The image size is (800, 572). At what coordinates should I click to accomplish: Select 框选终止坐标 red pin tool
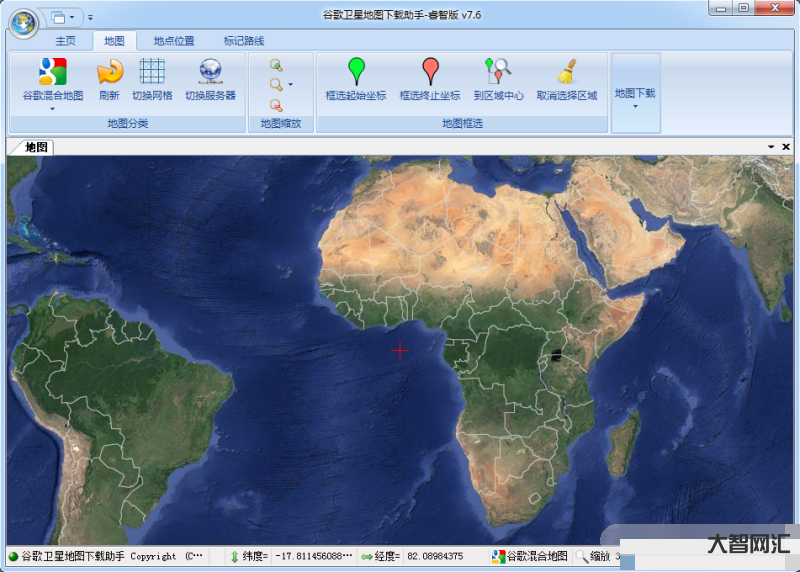[430, 73]
